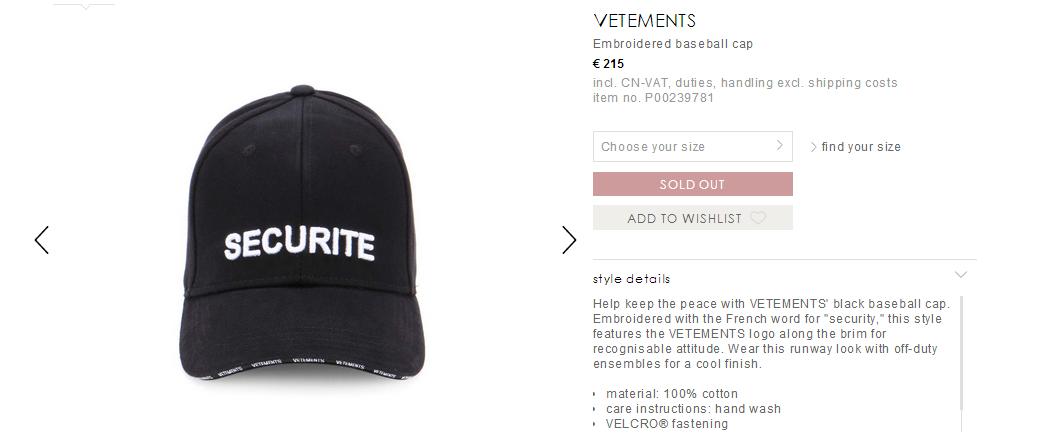Click the style details description scrollbar
The height and width of the screenshot is (440, 1039).
(961, 353)
